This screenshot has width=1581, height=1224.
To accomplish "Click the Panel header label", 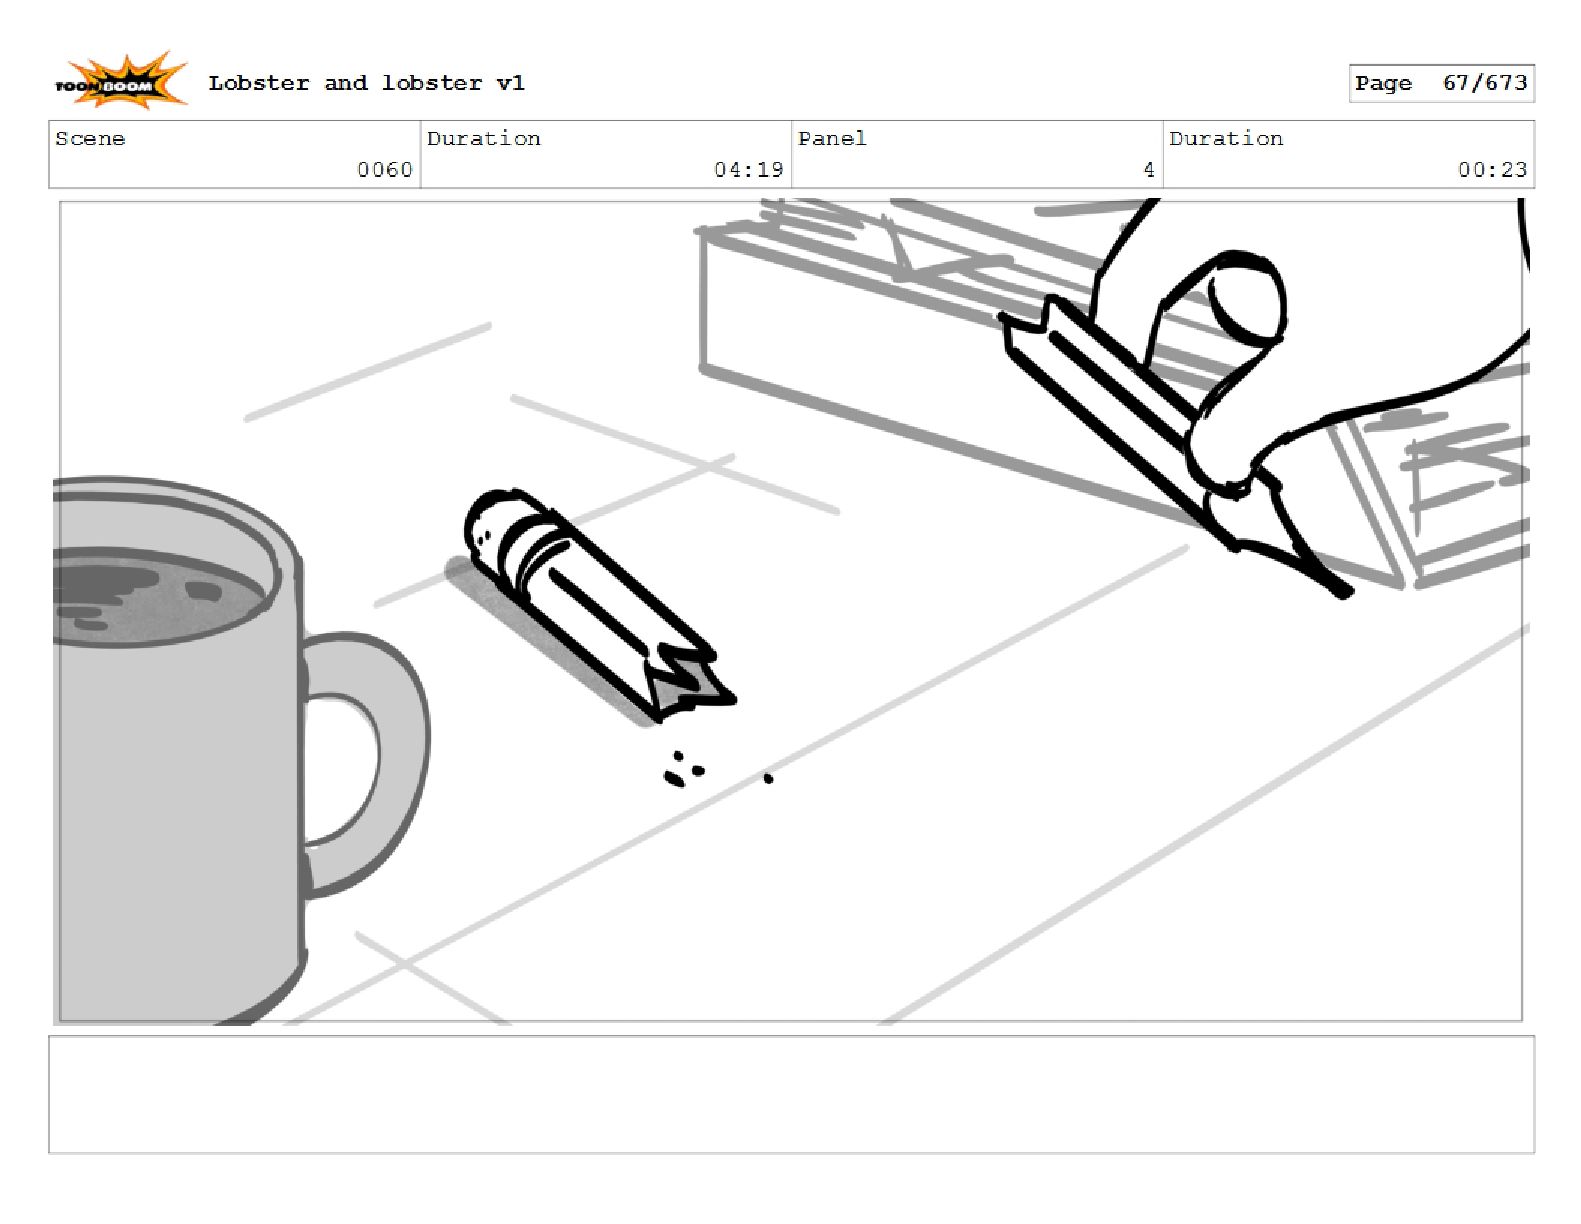I will [x=832, y=139].
